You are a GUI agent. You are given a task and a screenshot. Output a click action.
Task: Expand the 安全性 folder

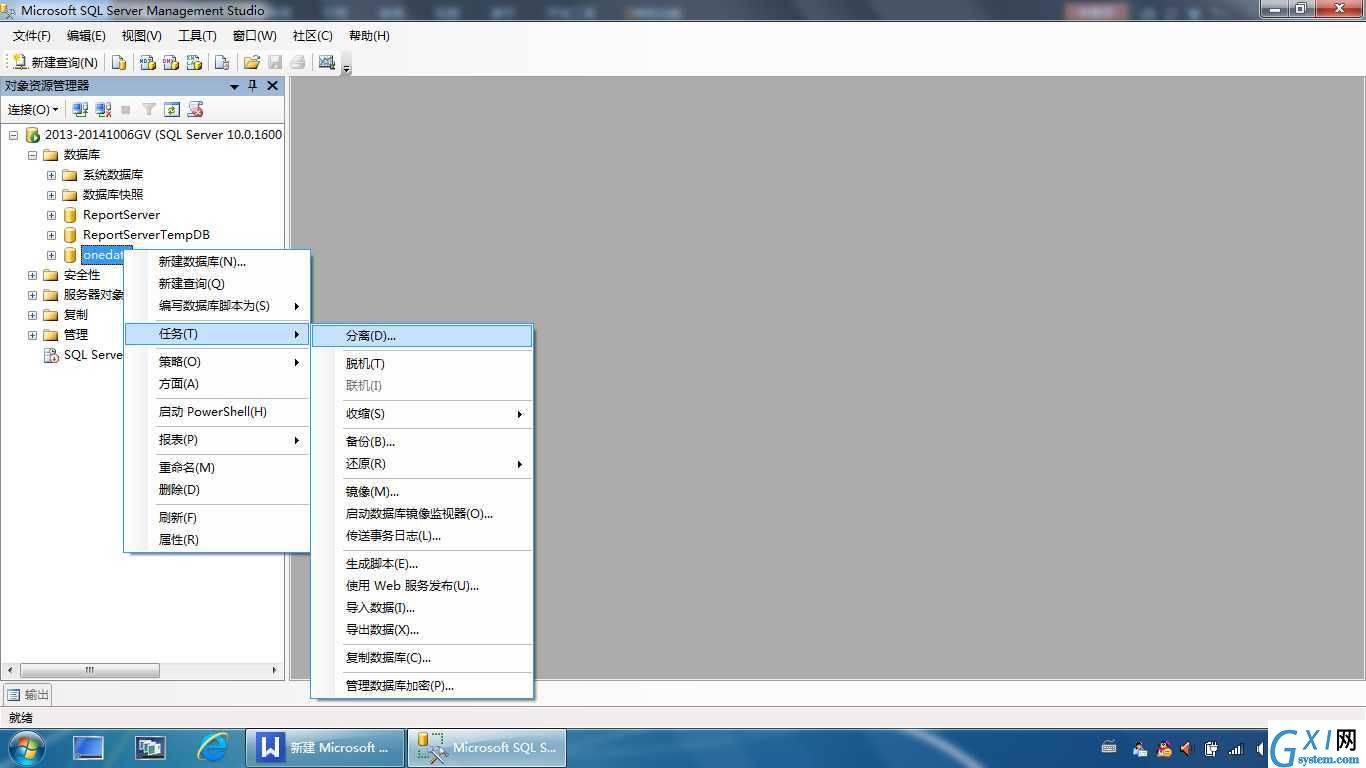pos(32,275)
